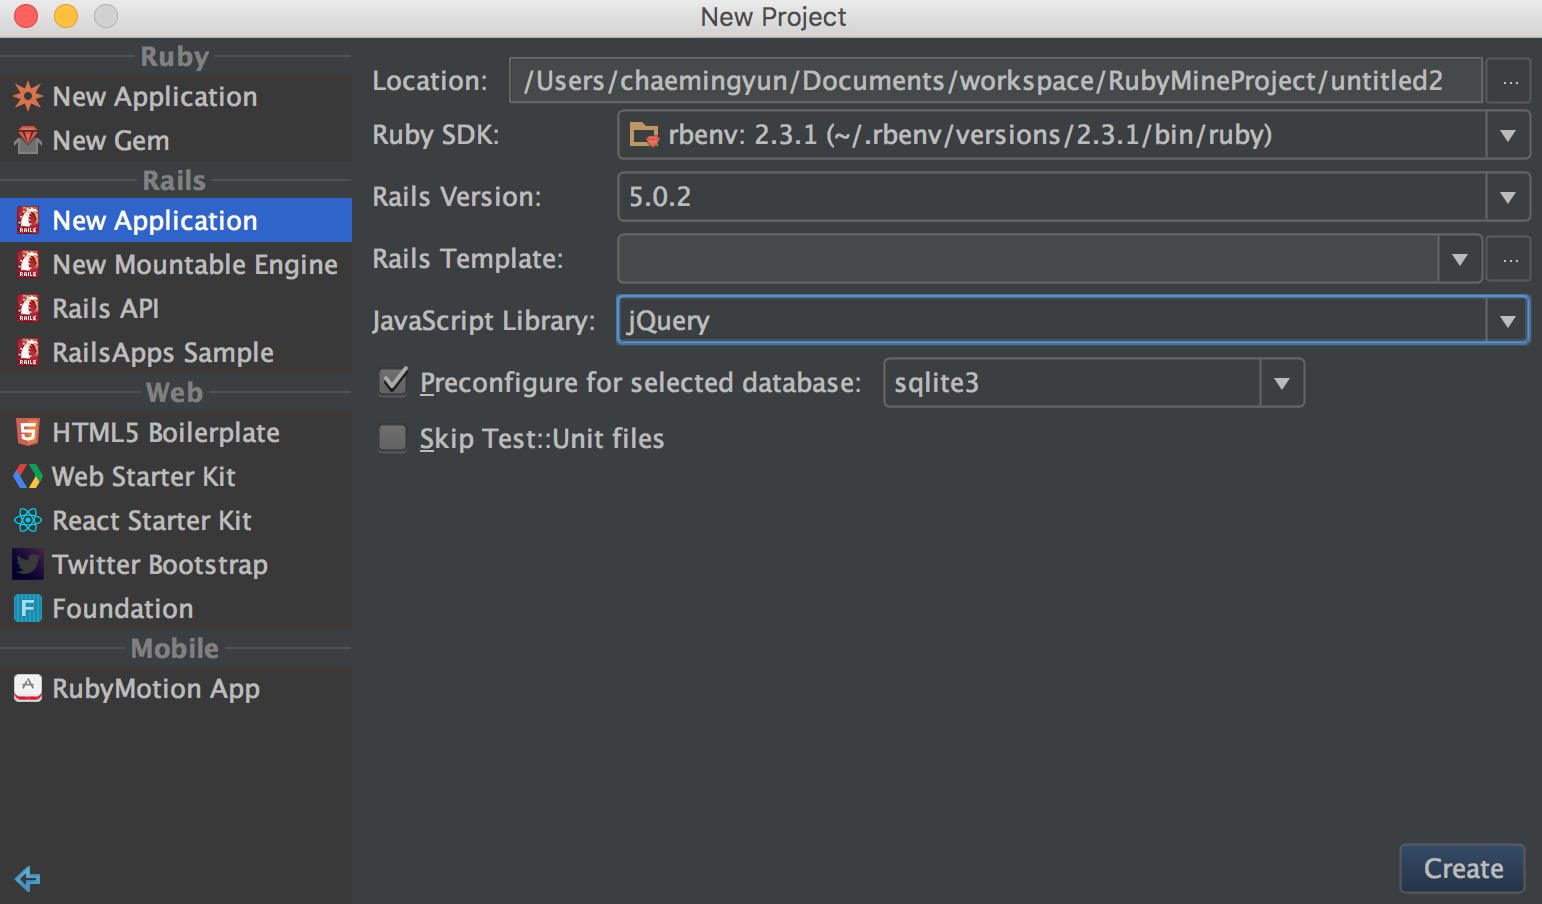
Task: Choose HTML5 Boilerplate template
Action: click(x=176, y=432)
